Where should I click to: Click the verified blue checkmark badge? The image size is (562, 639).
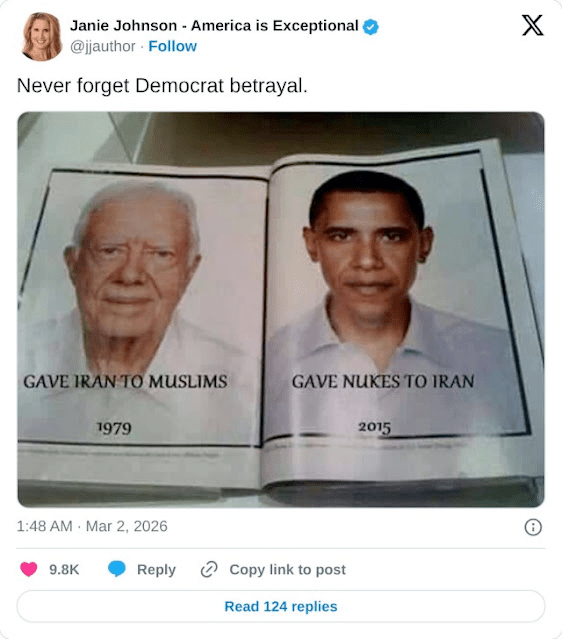coord(370,27)
